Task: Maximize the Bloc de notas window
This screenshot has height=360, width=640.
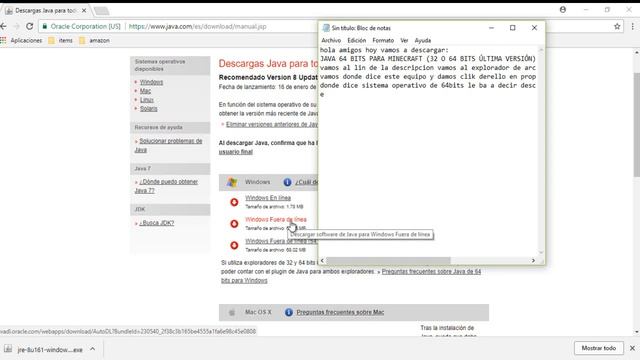Action: tap(513, 28)
